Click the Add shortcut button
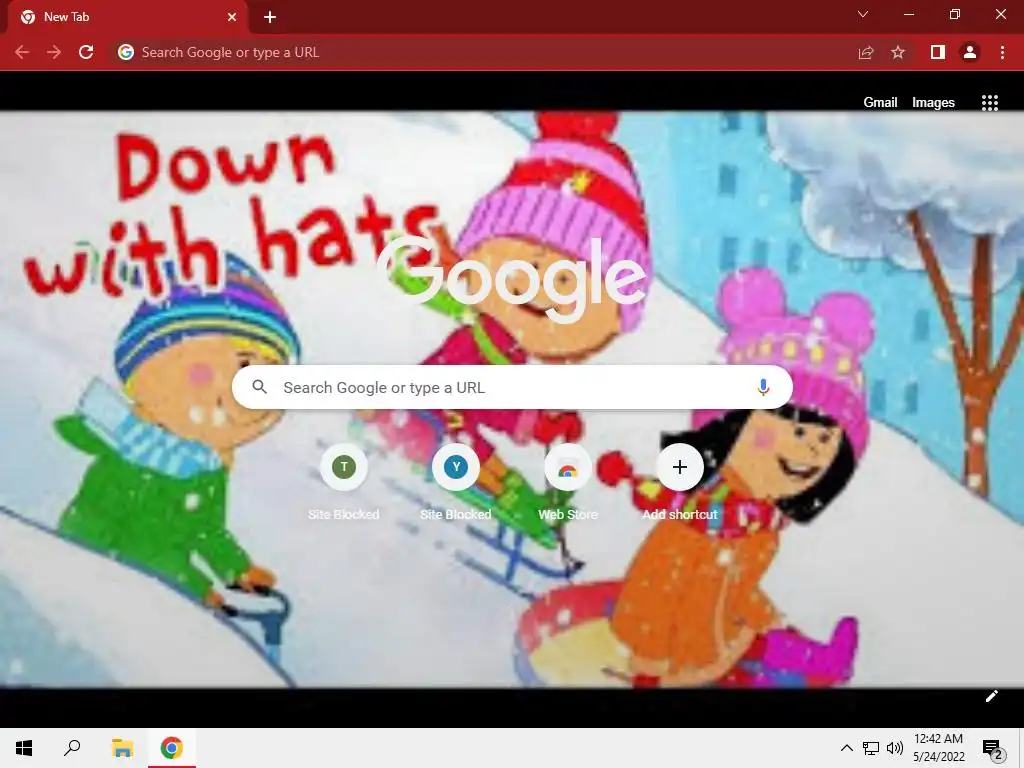 (x=680, y=482)
